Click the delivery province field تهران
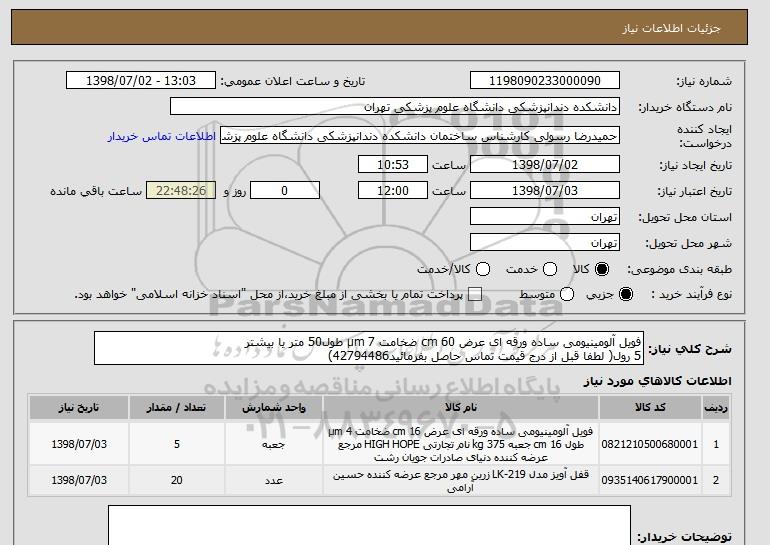770x545 pixels. coord(545,217)
